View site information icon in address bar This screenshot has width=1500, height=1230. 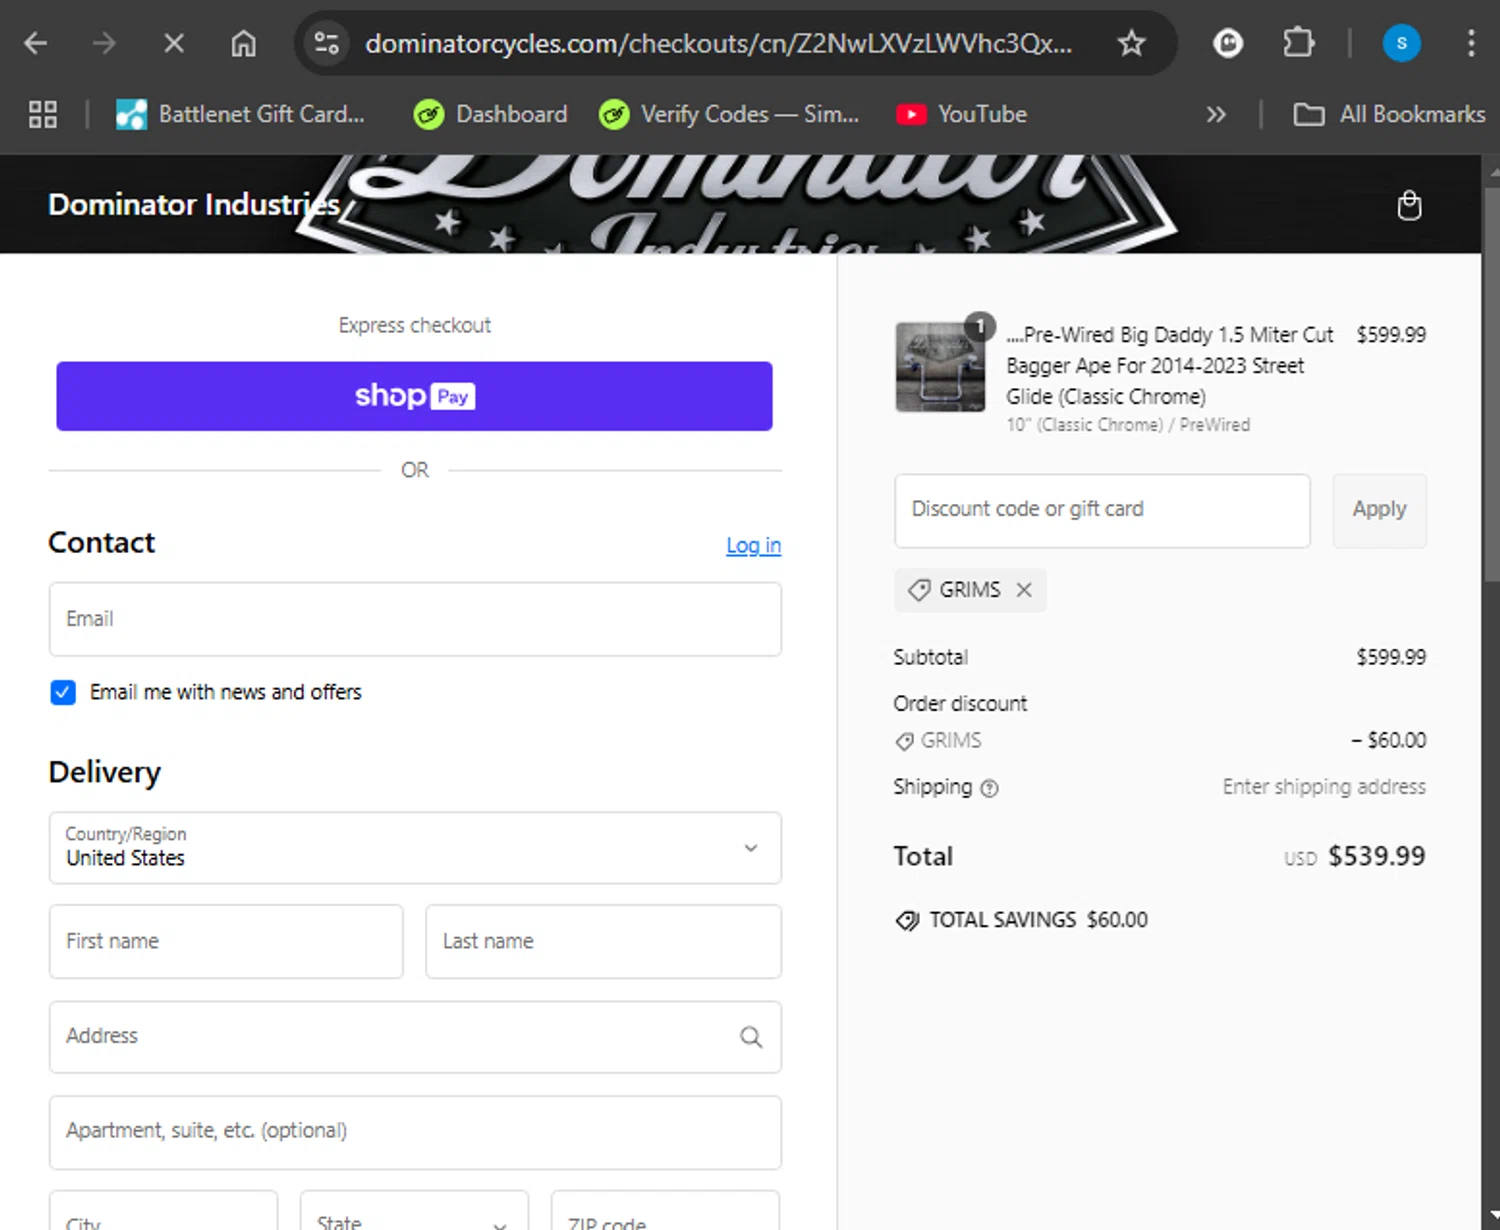pyautogui.click(x=327, y=43)
